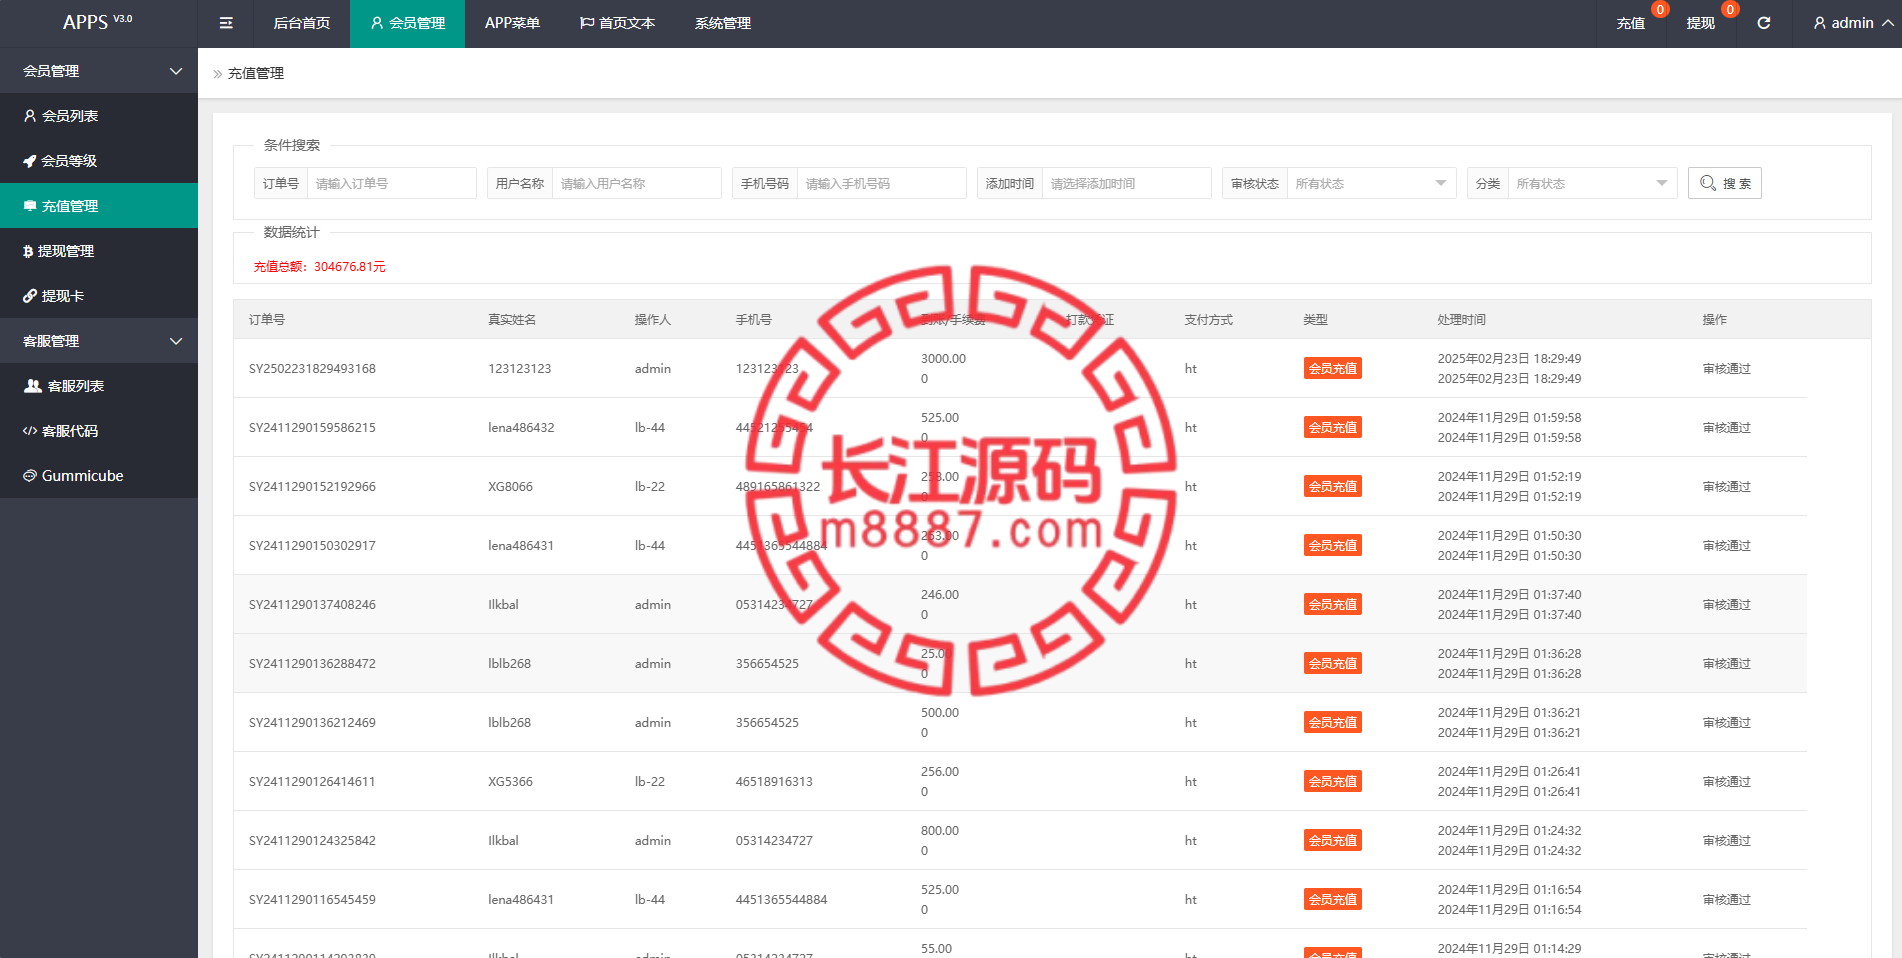The width and height of the screenshot is (1902, 958).
Task: Click 会员充值 tag for order SY2411290136212469
Action: tap(1332, 722)
